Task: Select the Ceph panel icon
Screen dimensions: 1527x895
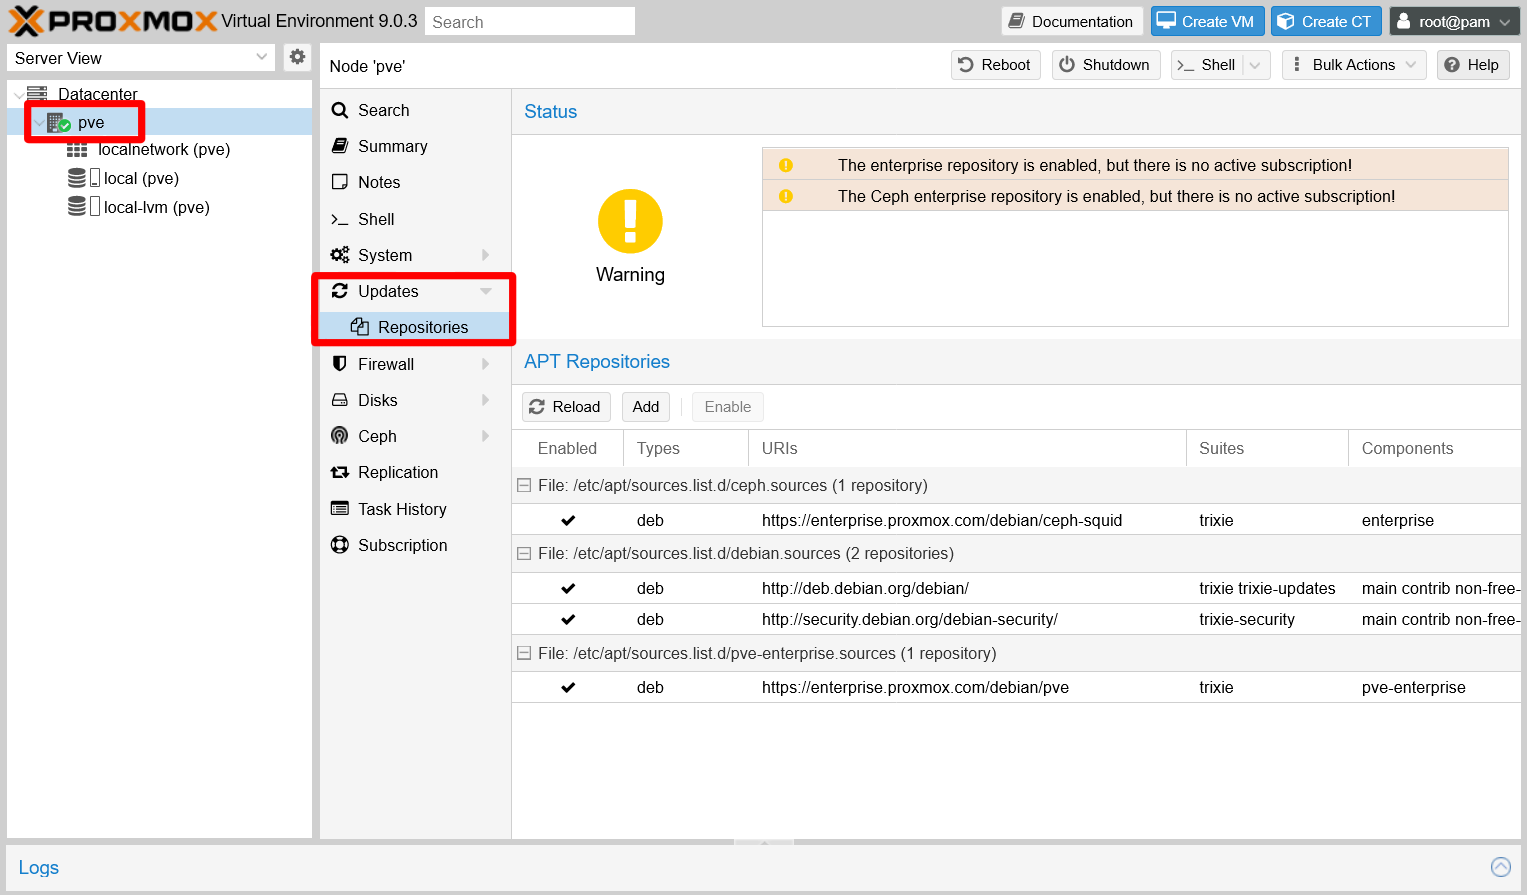Action: tap(376, 436)
